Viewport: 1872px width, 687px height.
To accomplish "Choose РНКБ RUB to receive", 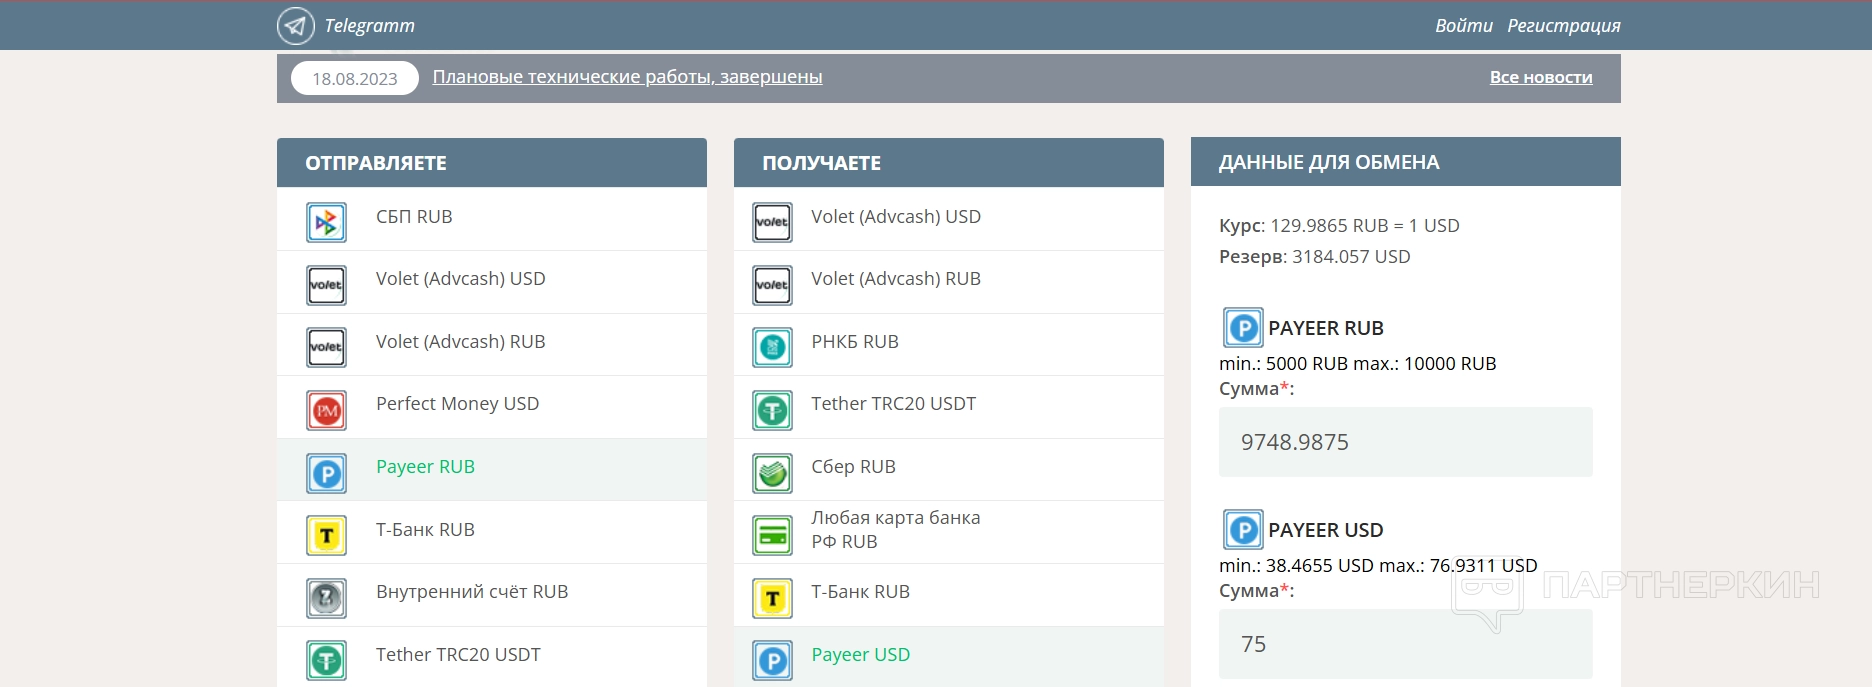I will [949, 345].
